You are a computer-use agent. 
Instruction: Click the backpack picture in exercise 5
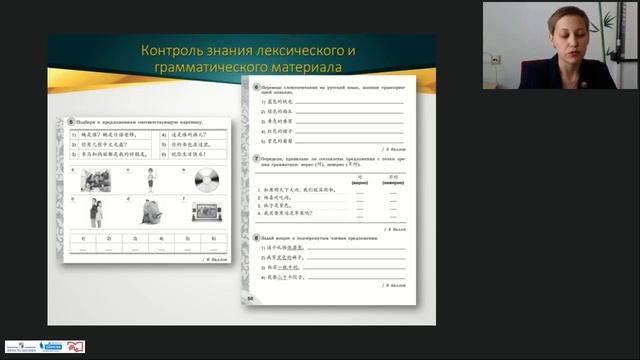click(152, 212)
